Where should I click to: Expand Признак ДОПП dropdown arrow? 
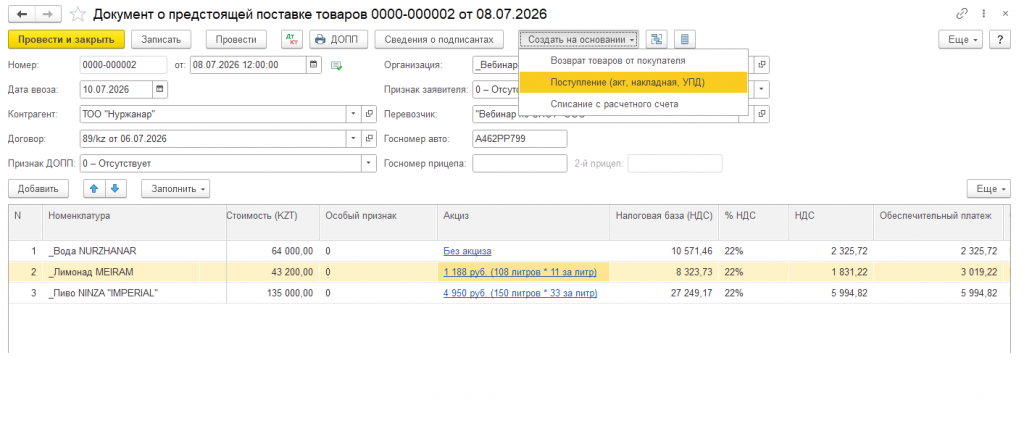pos(369,163)
